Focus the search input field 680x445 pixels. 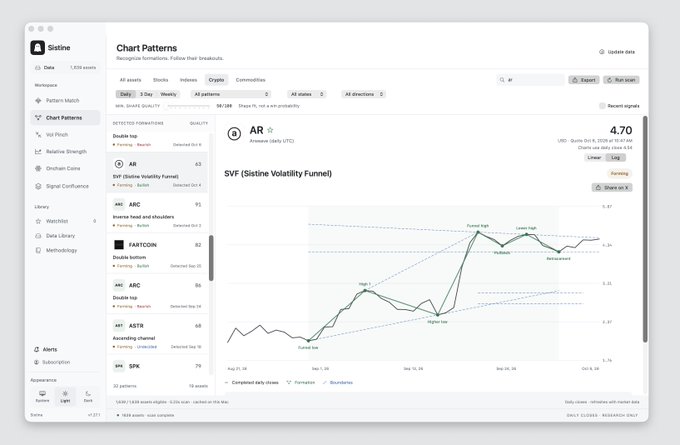click(530, 80)
